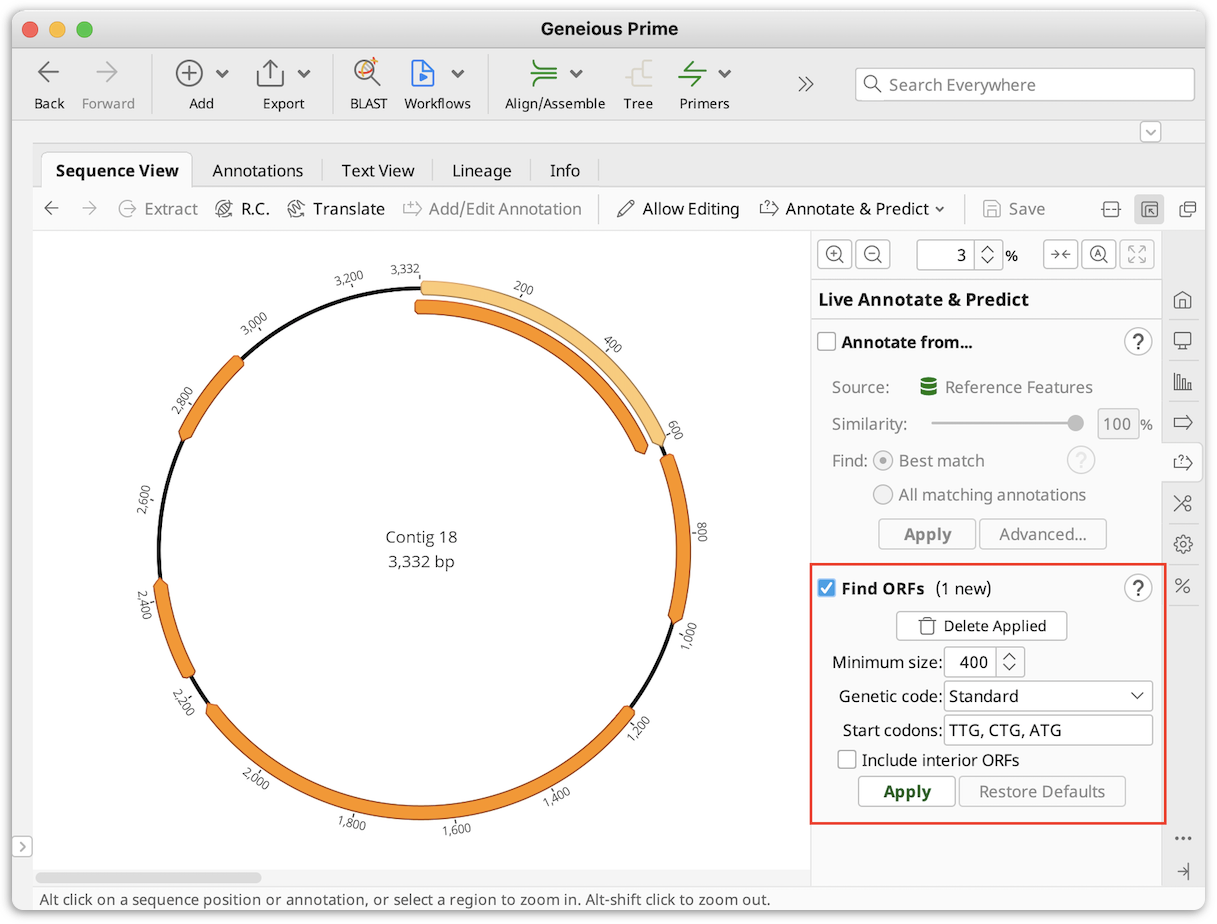Open the Annotate & Predict menu
Image resolution: width=1217 pixels, height=924 pixels.
852,209
